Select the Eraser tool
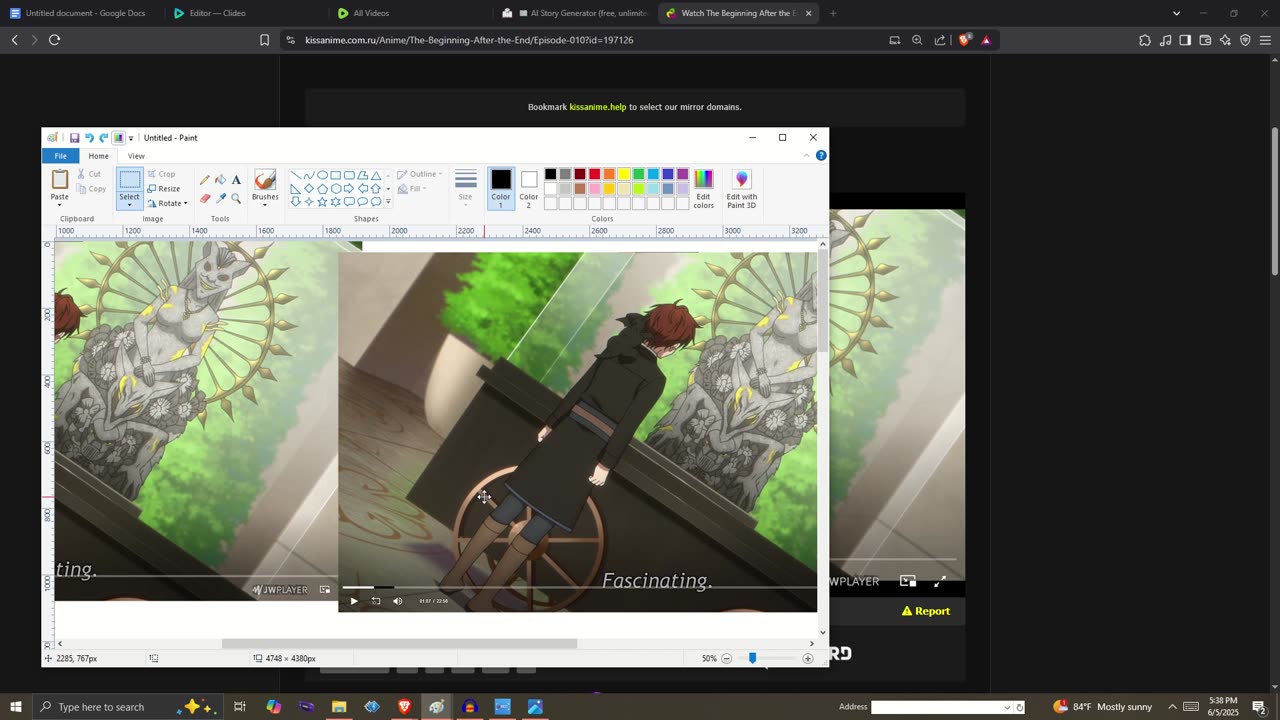The image size is (1280, 720). pos(205,198)
